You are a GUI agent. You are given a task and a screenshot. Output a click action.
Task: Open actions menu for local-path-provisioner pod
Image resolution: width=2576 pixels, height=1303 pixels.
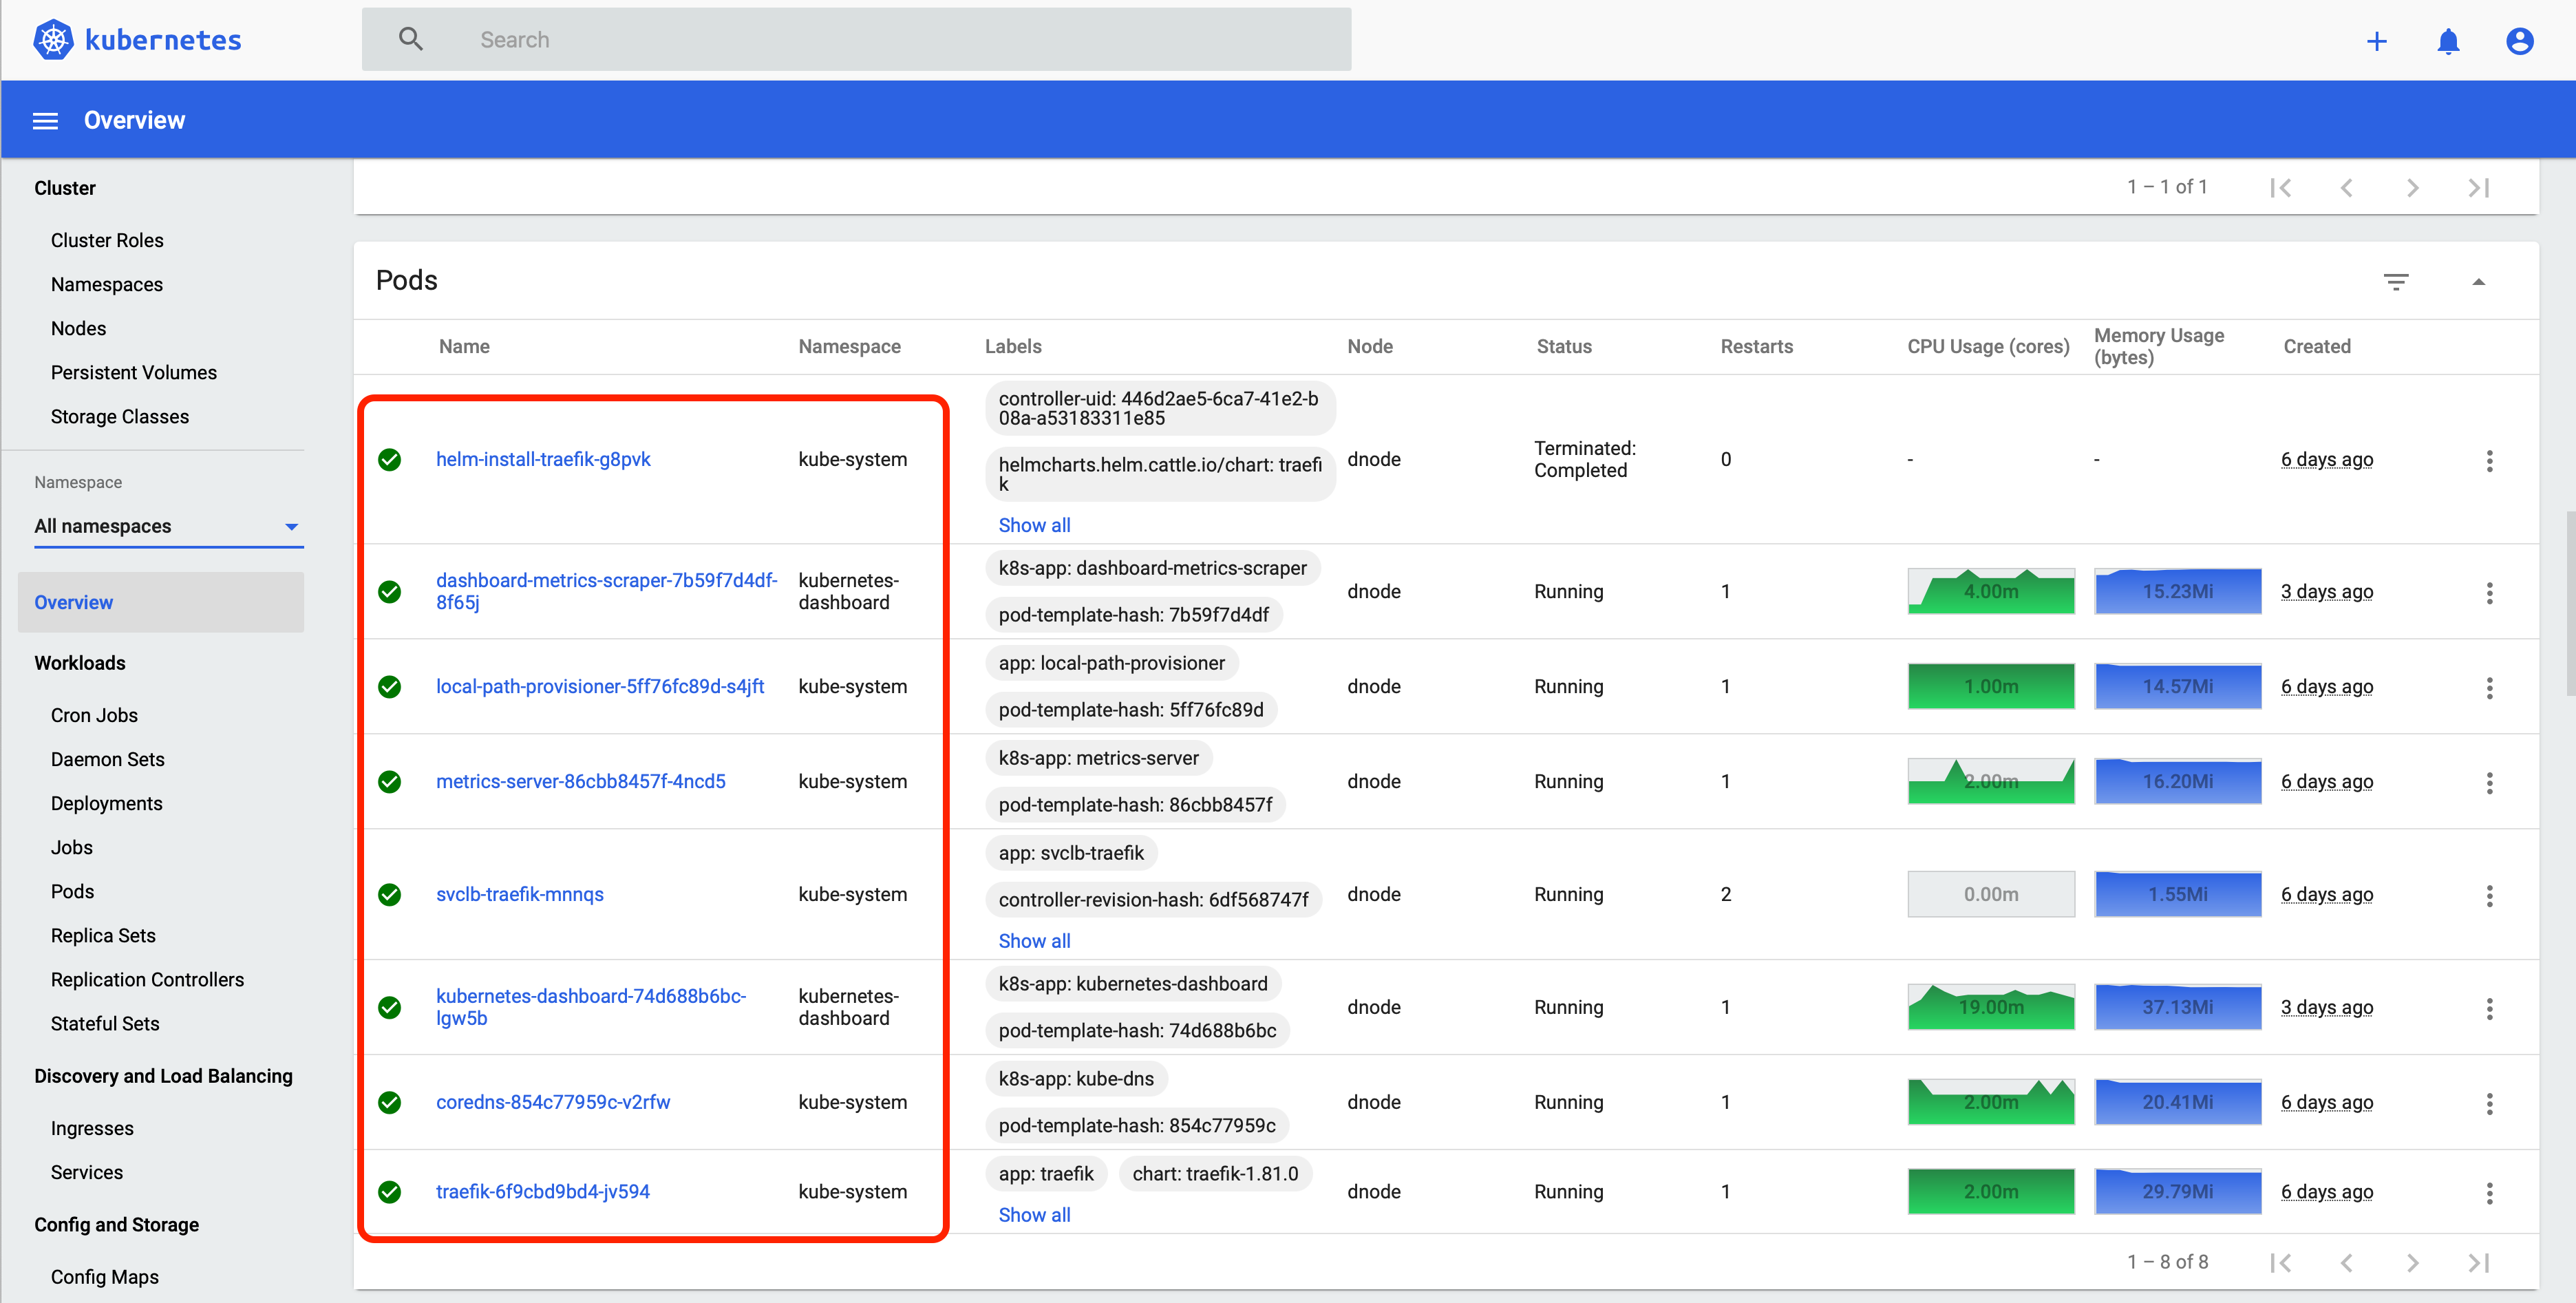coord(2490,687)
